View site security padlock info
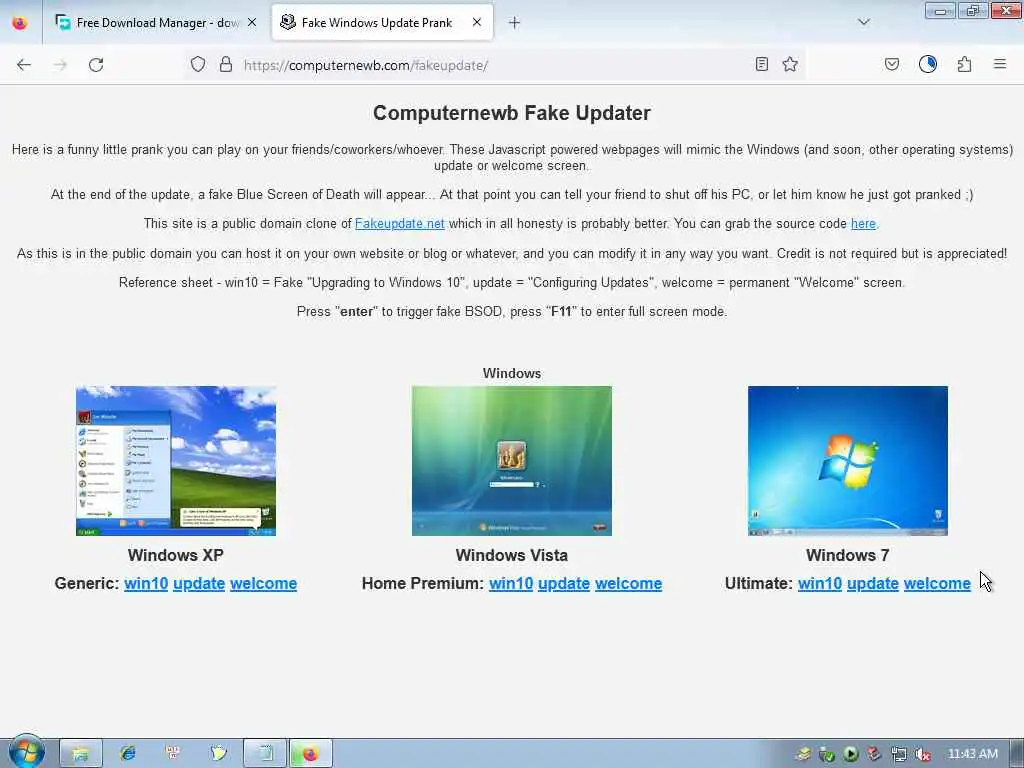This screenshot has width=1024, height=768. tap(226, 64)
